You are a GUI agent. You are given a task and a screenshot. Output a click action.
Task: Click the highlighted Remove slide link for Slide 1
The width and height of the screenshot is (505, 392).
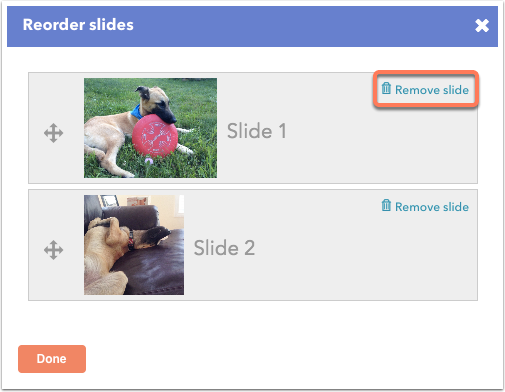click(425, 89)
